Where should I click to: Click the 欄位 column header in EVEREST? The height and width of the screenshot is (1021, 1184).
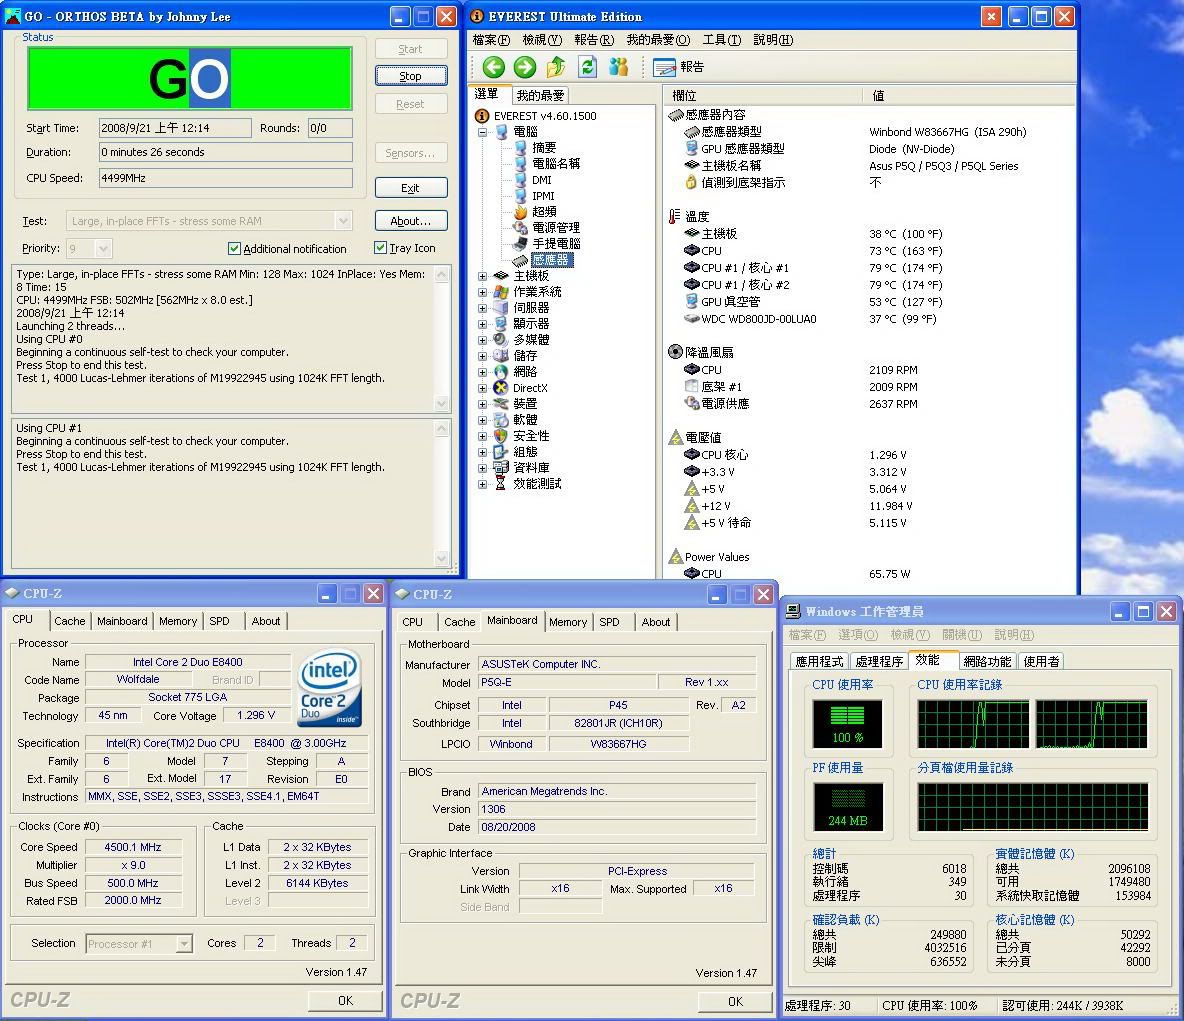click(x=763, y=95)
